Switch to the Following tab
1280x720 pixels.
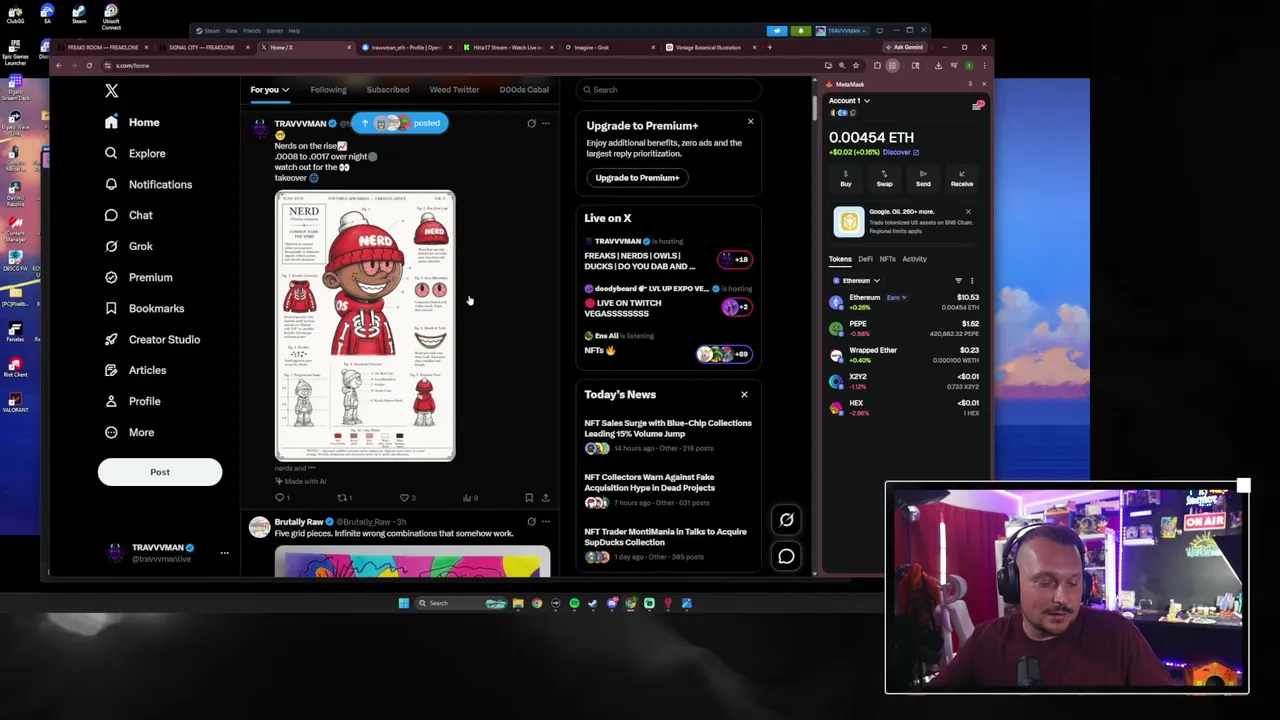[328, 90]
